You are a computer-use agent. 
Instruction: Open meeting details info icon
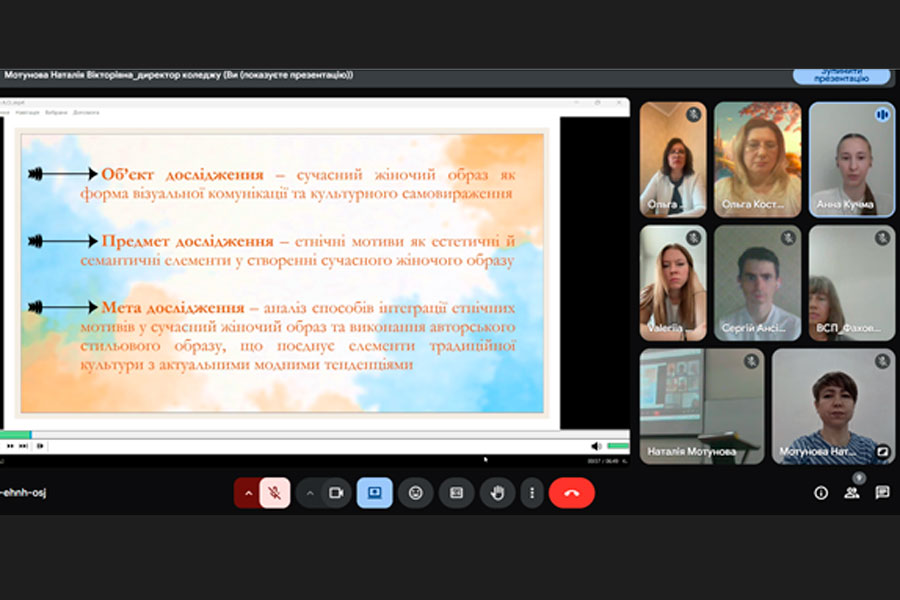pyautogui.click(x=821, y=493)
